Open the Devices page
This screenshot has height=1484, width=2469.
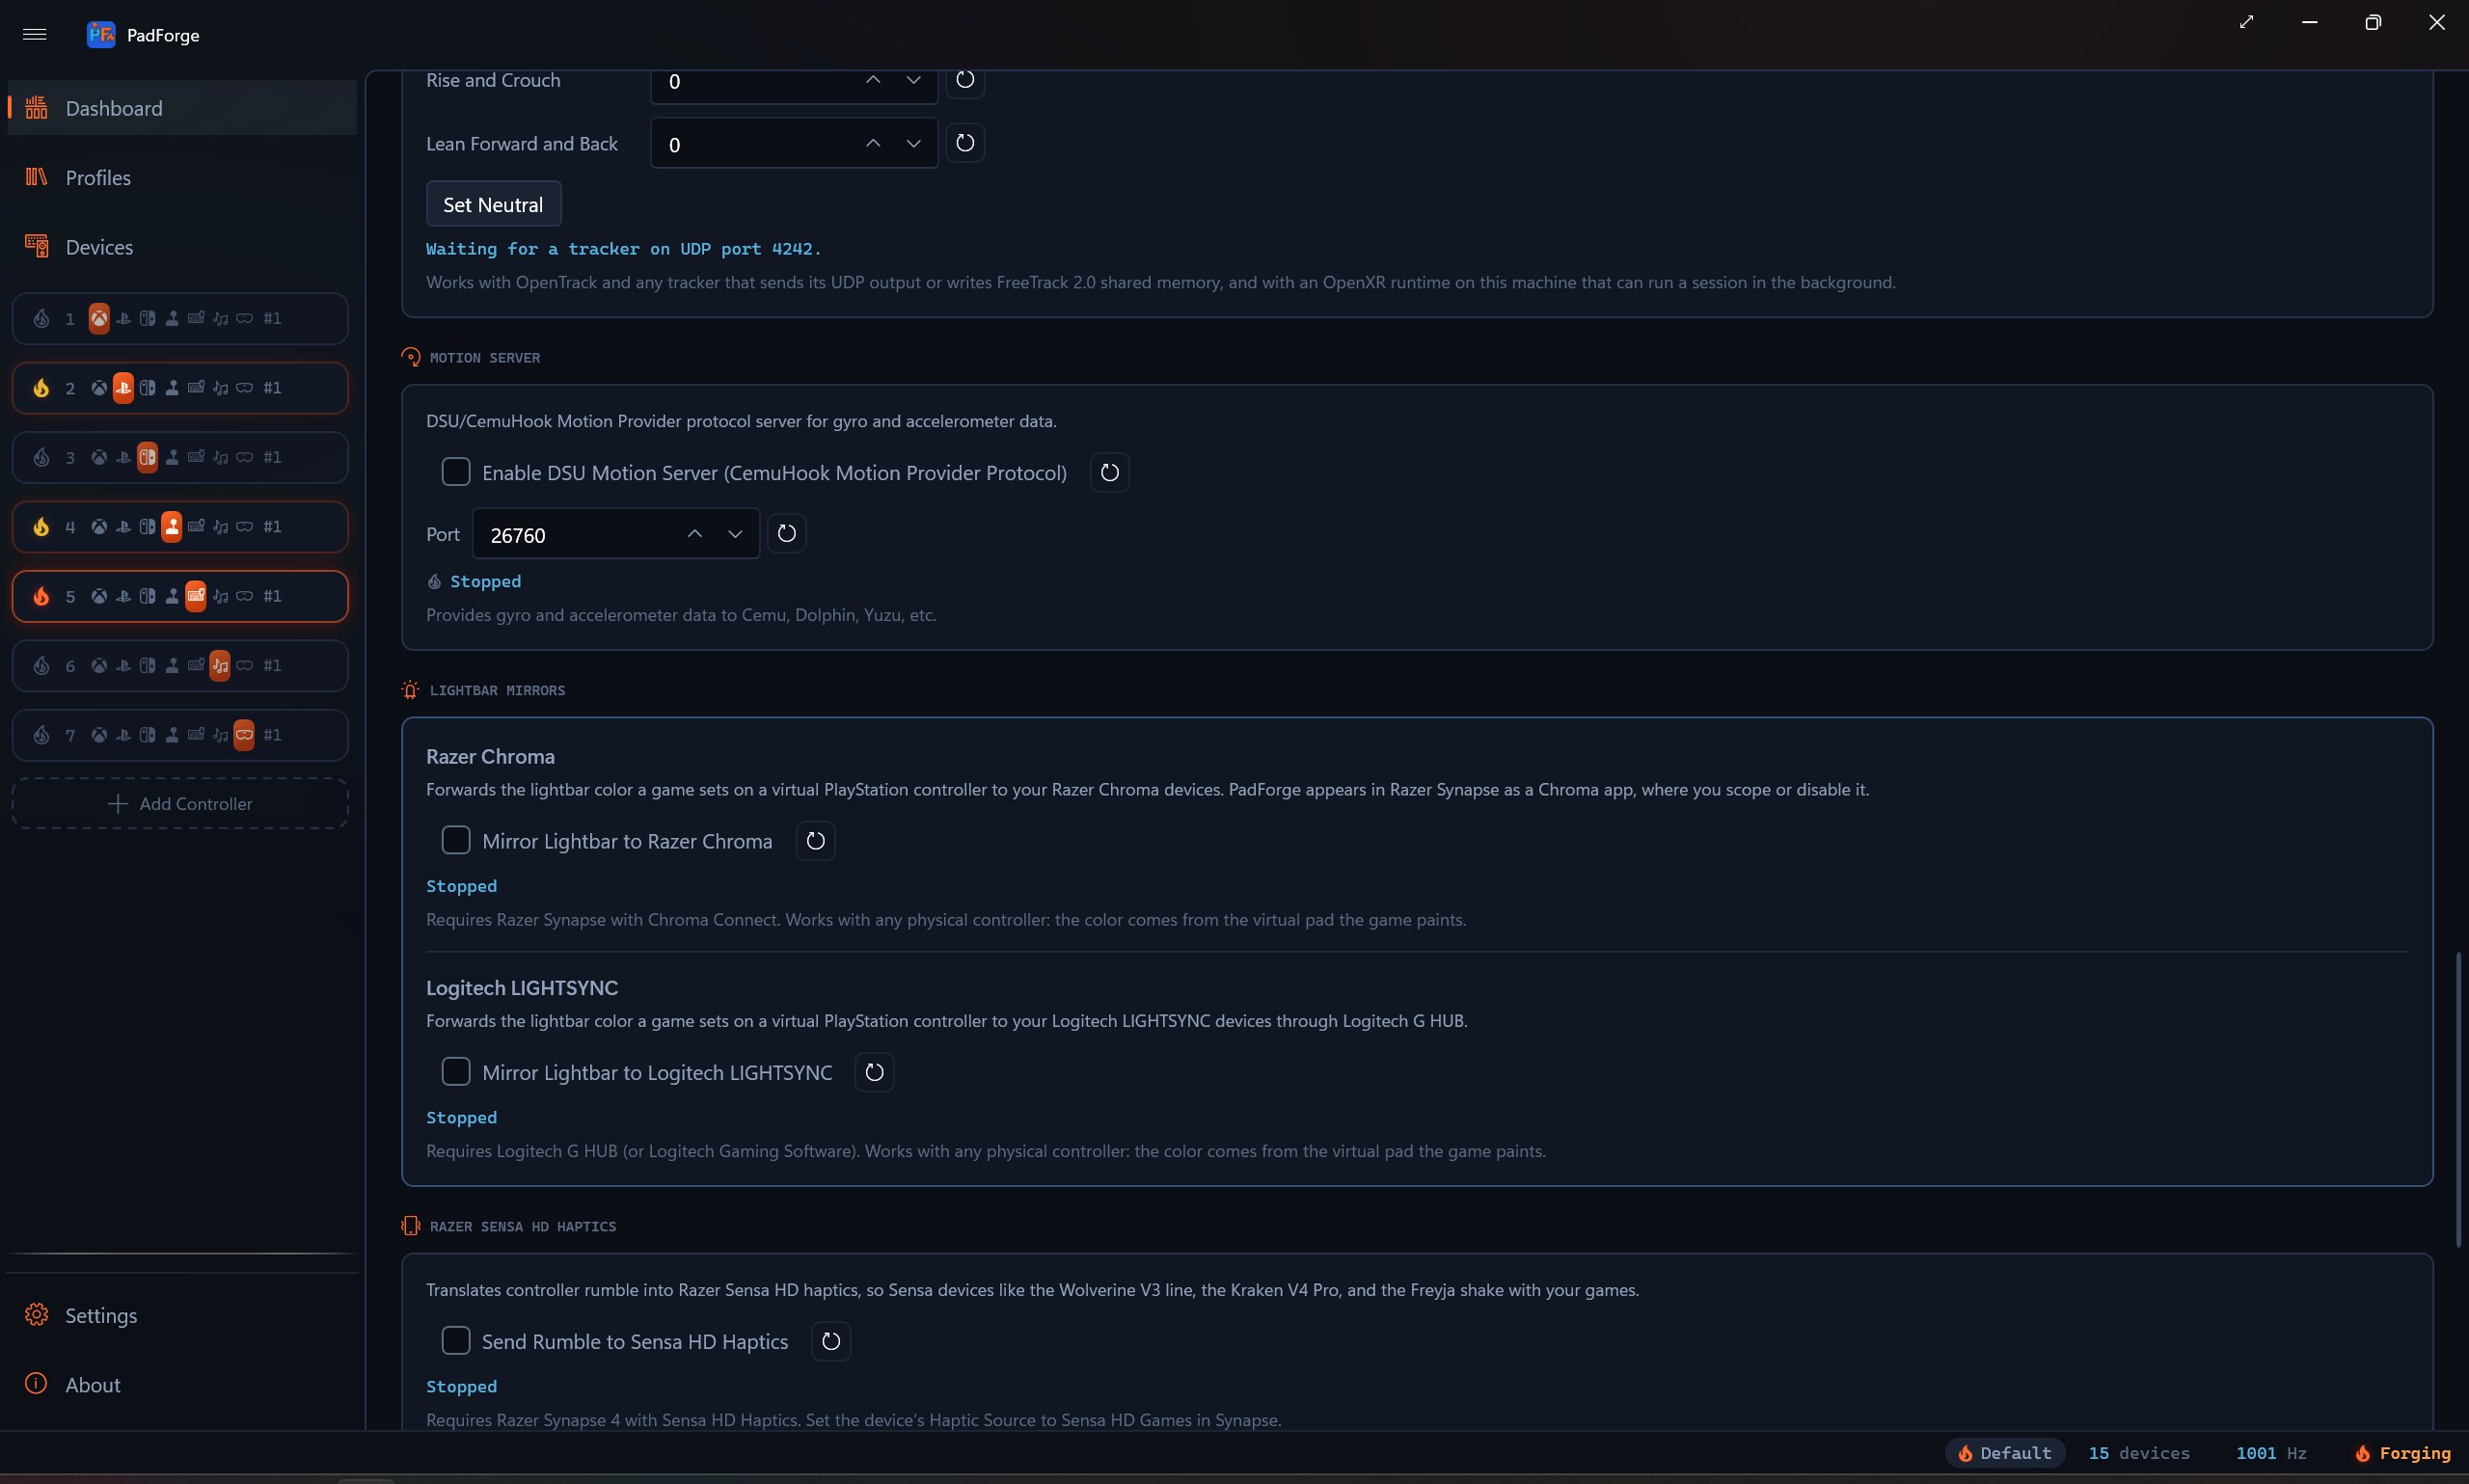182,247
